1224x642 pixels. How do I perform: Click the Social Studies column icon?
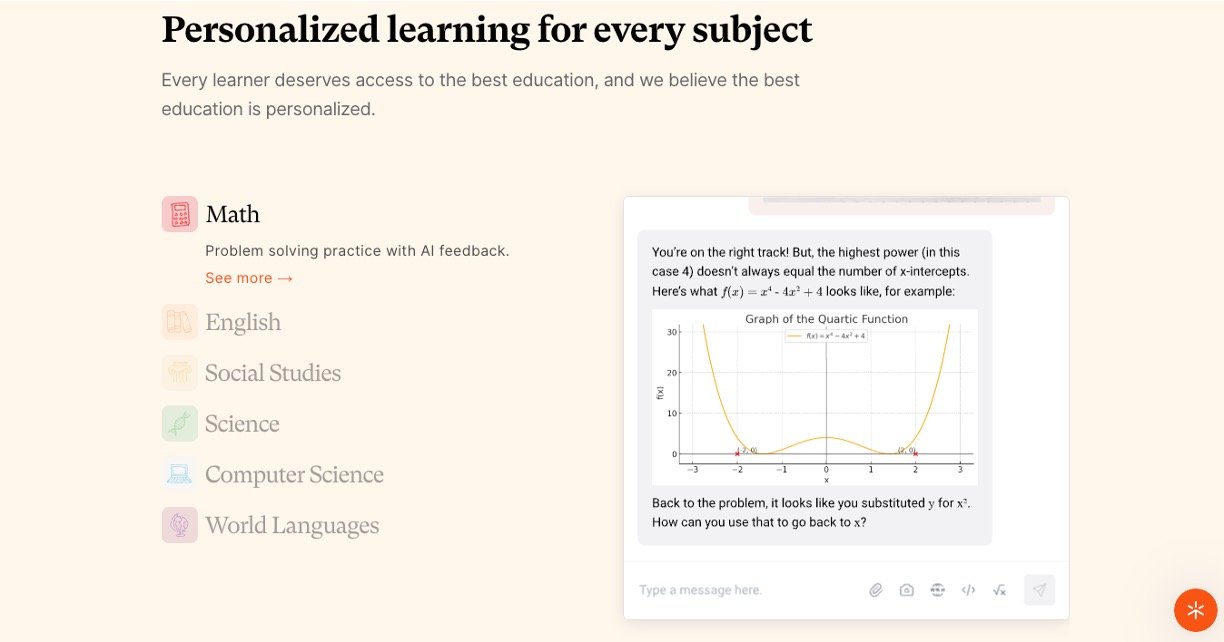pos(180,373)
